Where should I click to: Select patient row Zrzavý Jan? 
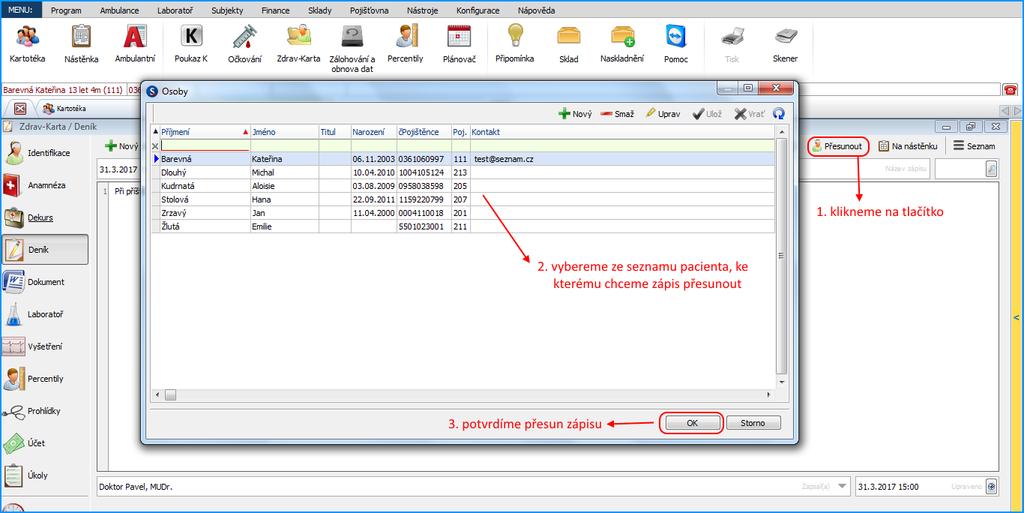click(x=463, y=213)
